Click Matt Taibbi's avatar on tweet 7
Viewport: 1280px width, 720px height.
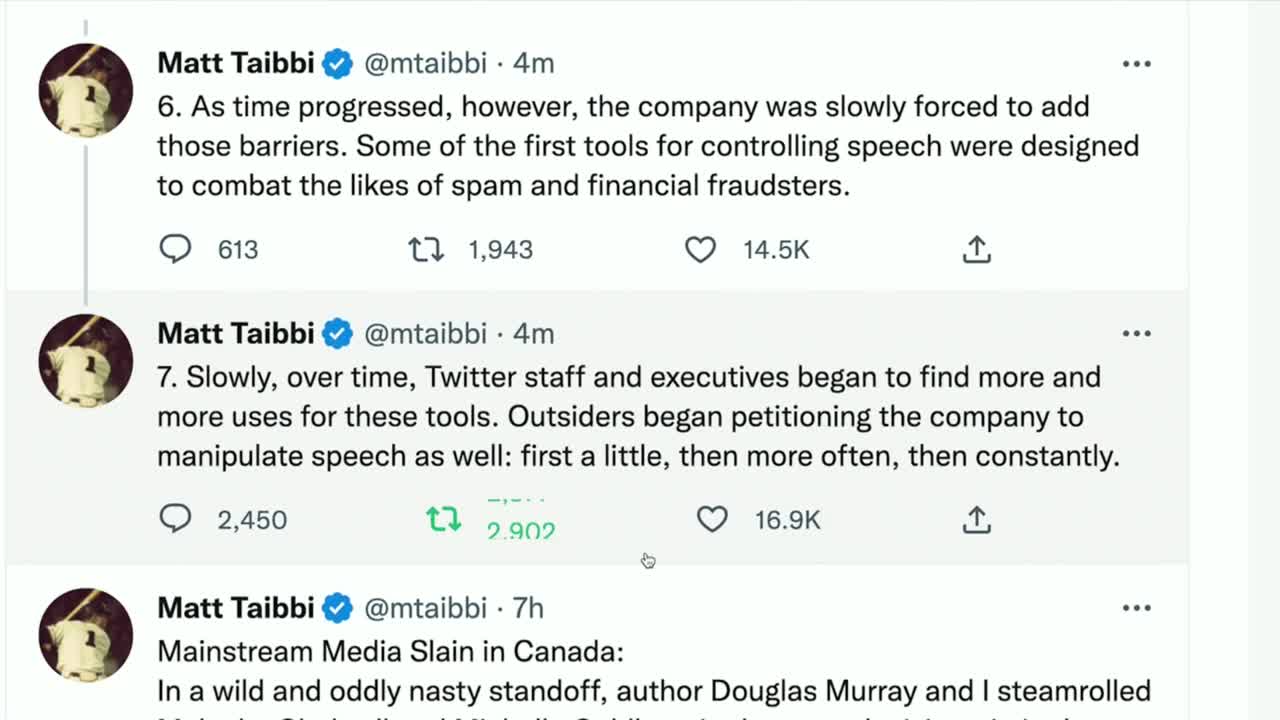coord(86,360)
